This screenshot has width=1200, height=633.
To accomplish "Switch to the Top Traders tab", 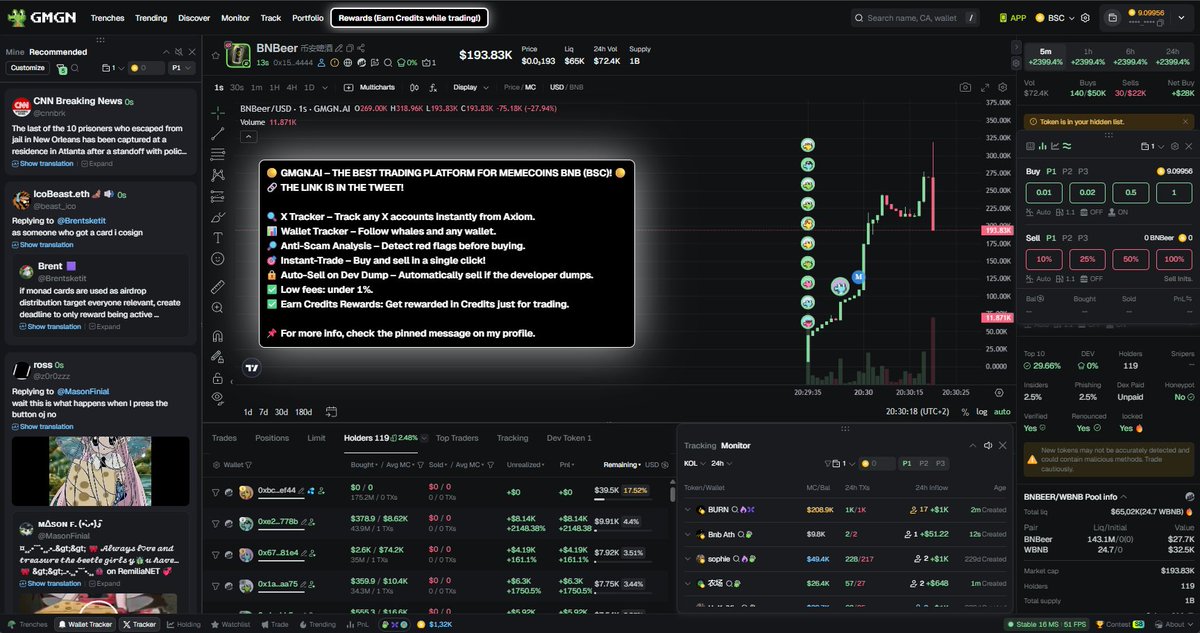I will pos(457,438).
